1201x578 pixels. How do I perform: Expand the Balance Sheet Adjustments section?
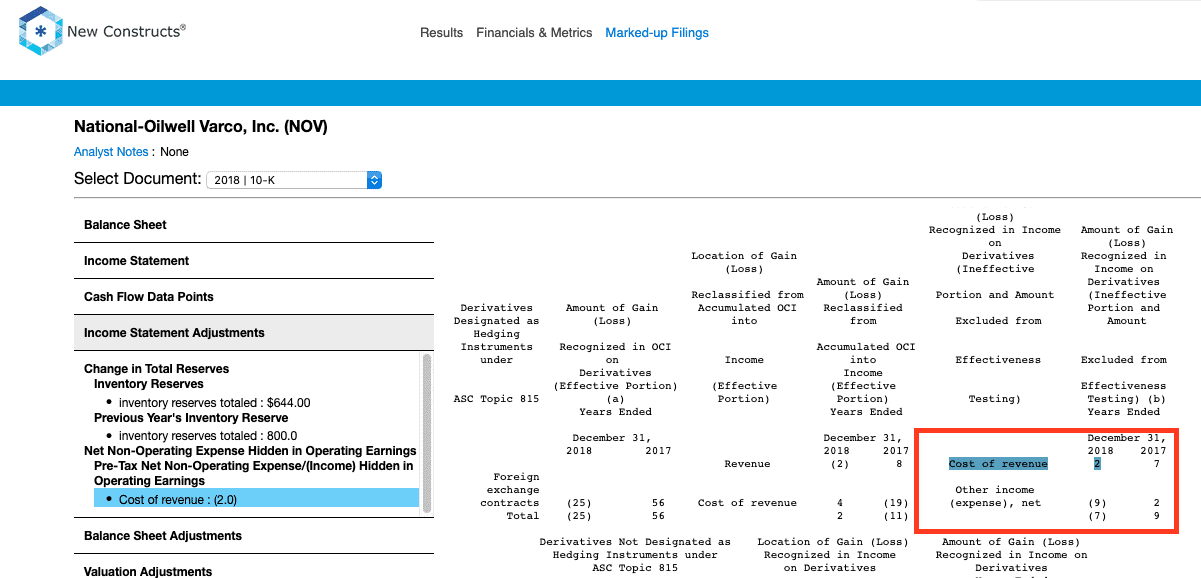coord(254,536)
